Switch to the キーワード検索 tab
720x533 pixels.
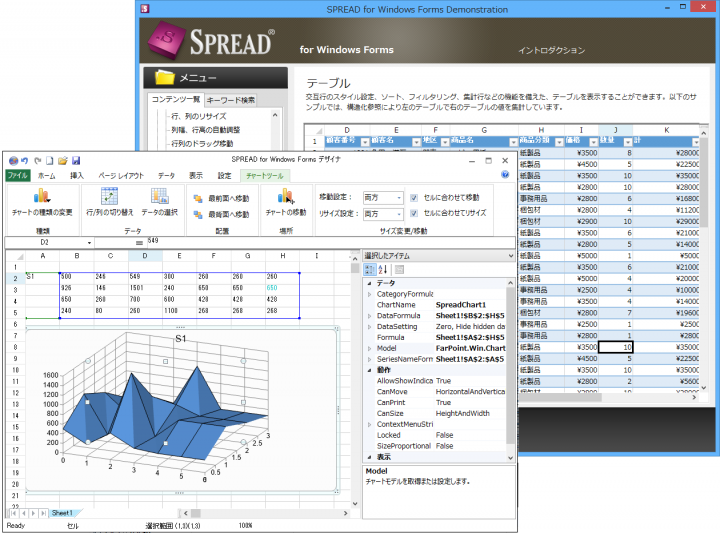231,100
